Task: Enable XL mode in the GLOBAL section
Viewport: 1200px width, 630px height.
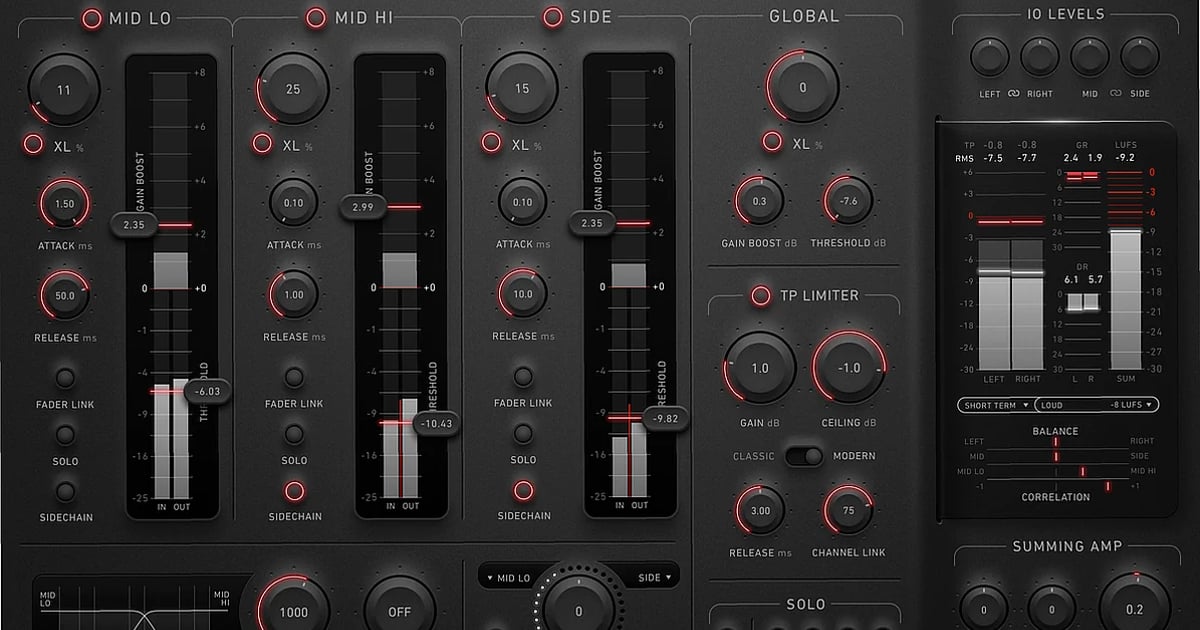Action: pos(772,142)
